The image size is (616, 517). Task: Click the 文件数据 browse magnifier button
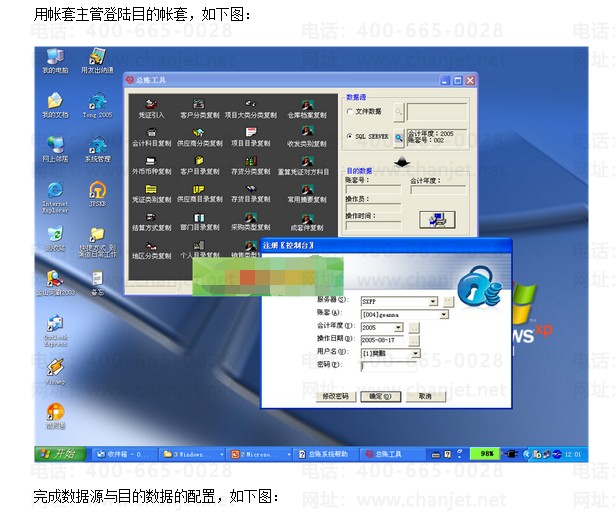click(399, 112)
